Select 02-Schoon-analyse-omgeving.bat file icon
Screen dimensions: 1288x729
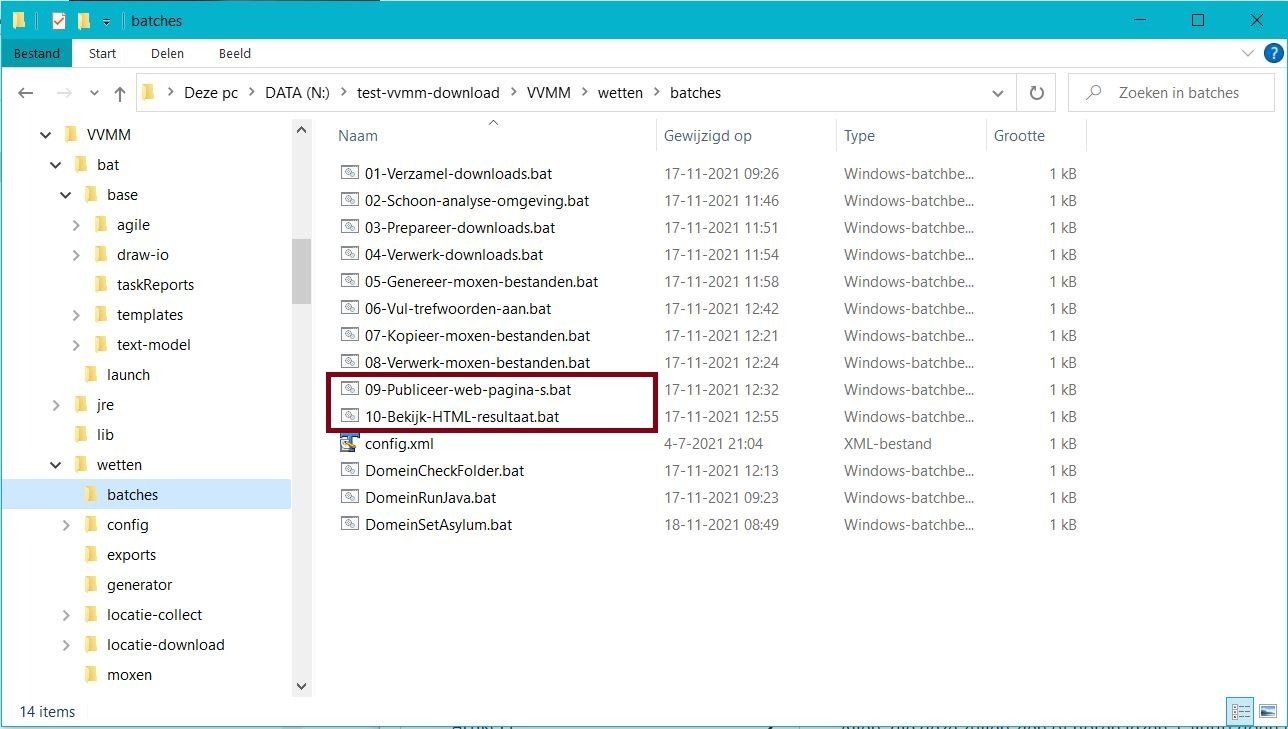[349, 200]
